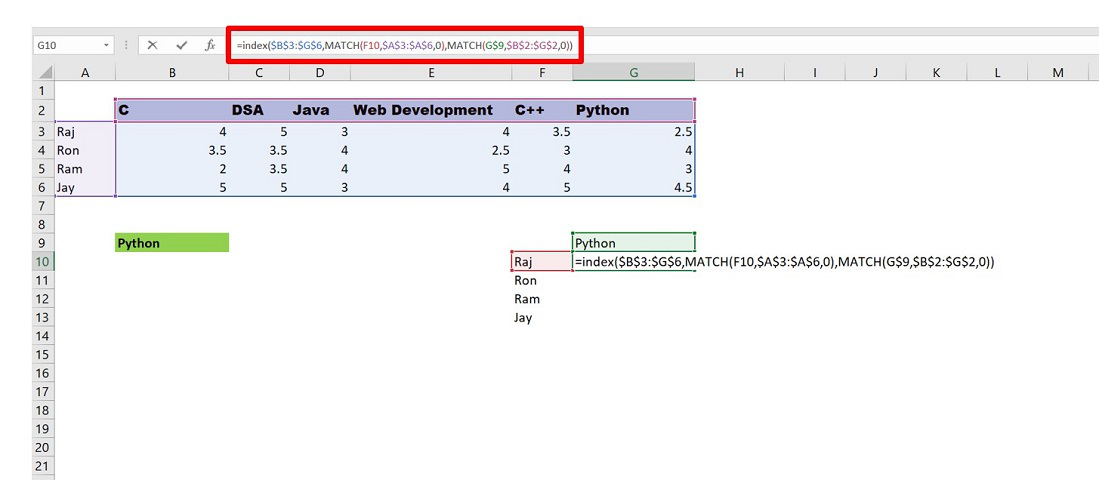Click the Python cell above the formula
Image resolution: width=1099 pixels, height=480 pixels.
tap(633, 243)
